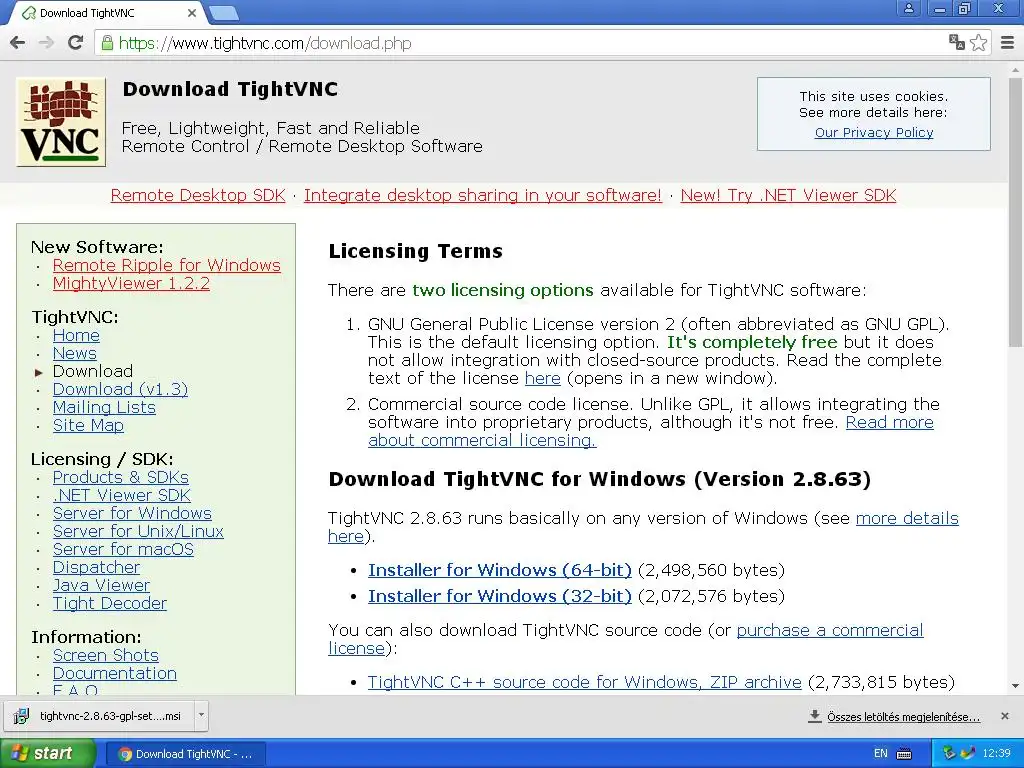Open Site Map in the sidebar

tap(88, 425)
